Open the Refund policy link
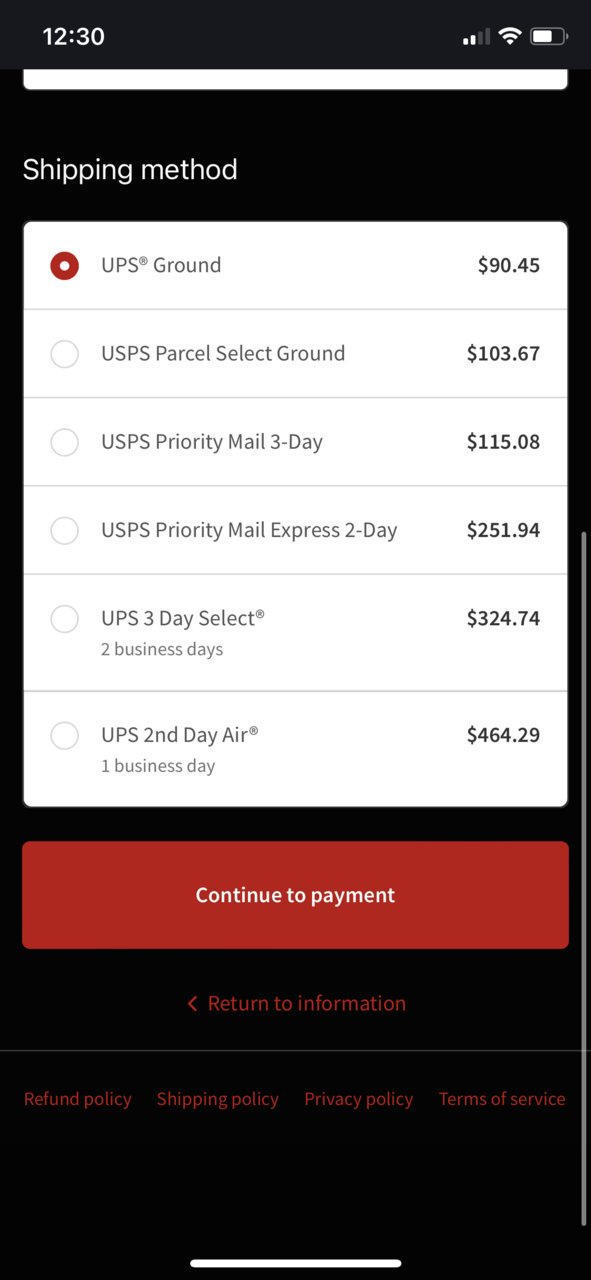This screenshot has width=591, height=1280. [77, 1099]
